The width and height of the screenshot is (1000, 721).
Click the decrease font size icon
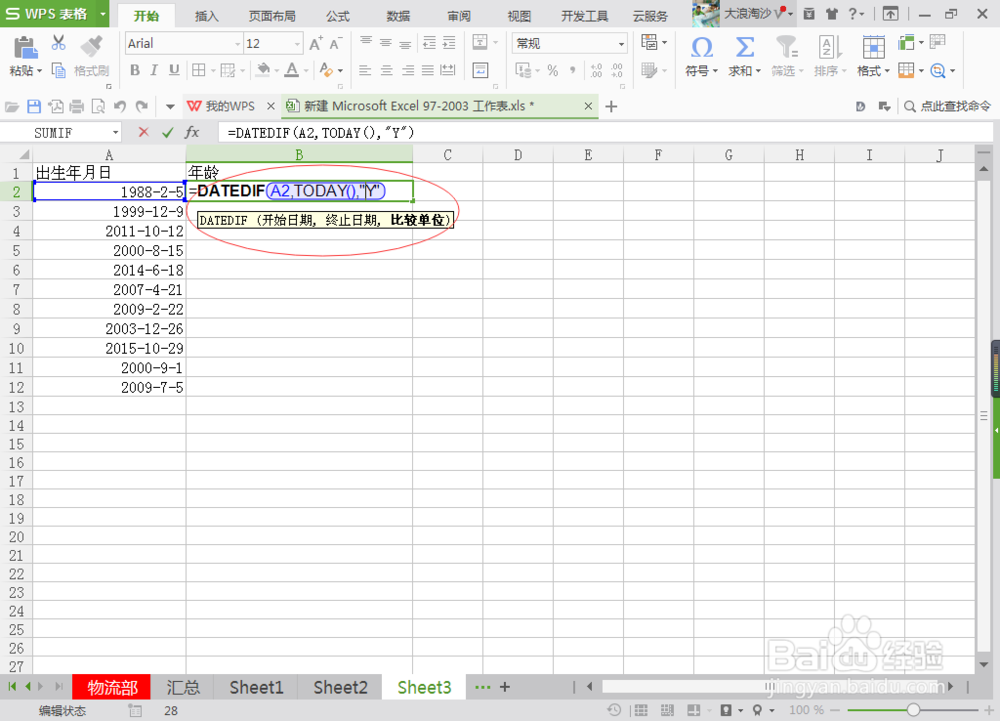coord(335,43)
